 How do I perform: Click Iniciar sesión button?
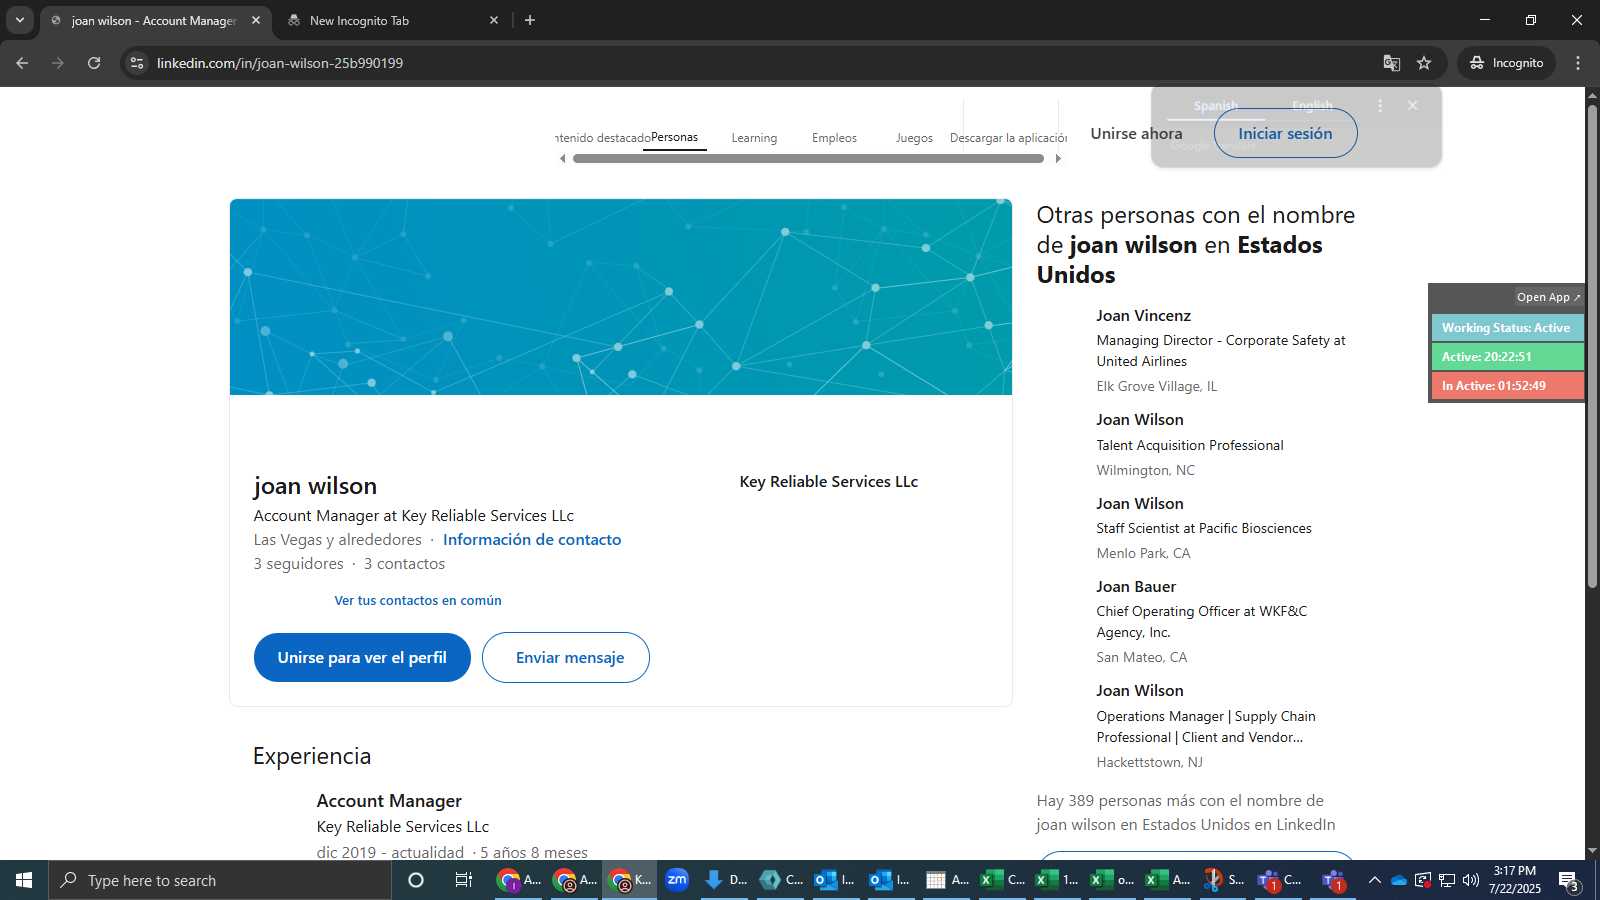coord(1285,133)
